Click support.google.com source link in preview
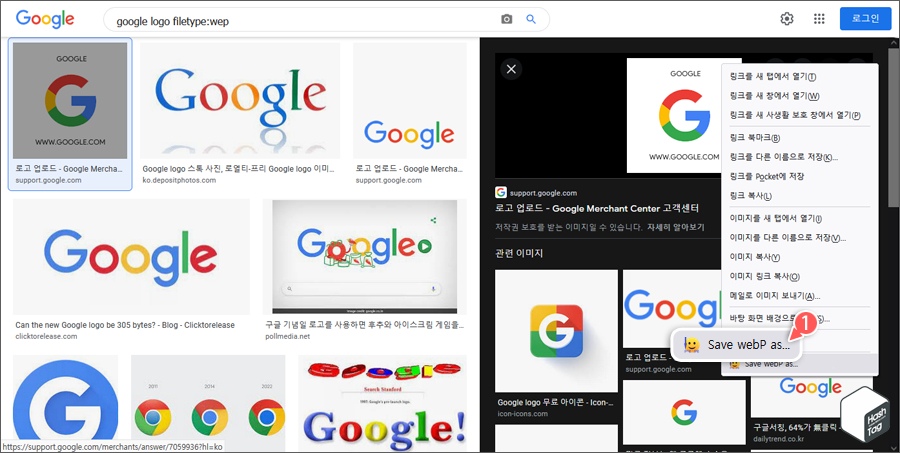The image size is (900, 453). 543,193
